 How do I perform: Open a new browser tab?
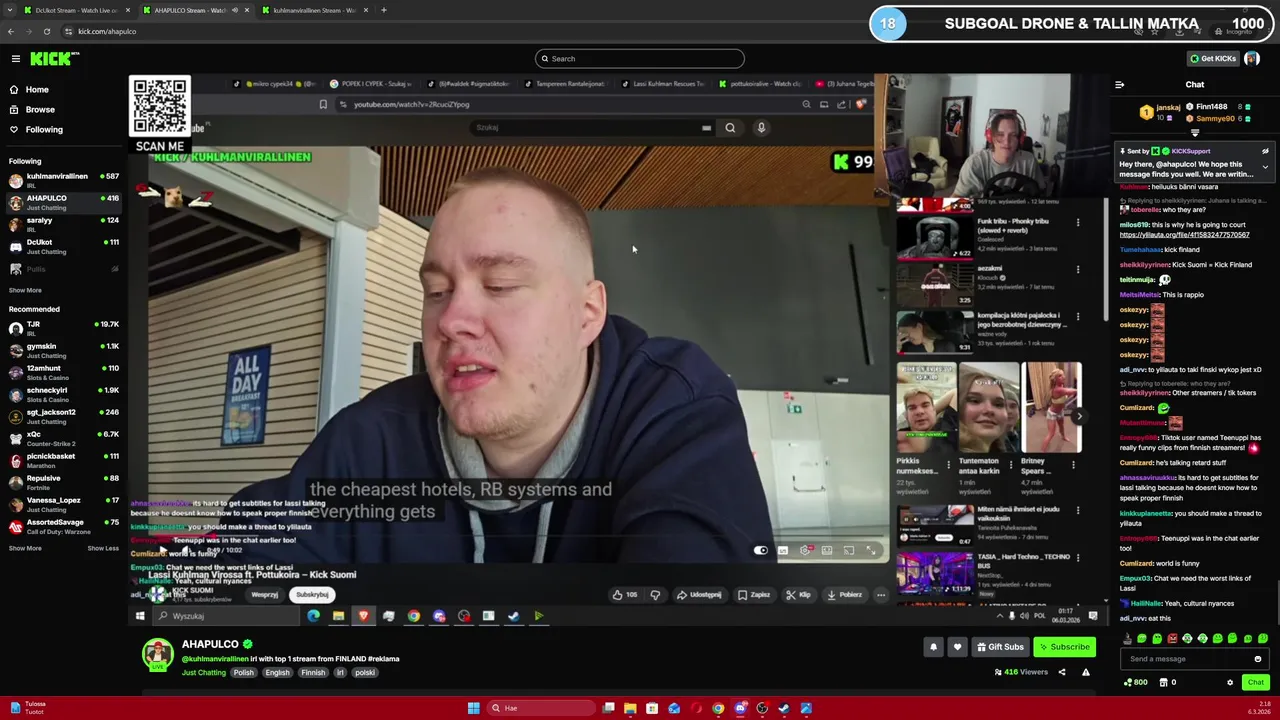[x=384, y=10]
